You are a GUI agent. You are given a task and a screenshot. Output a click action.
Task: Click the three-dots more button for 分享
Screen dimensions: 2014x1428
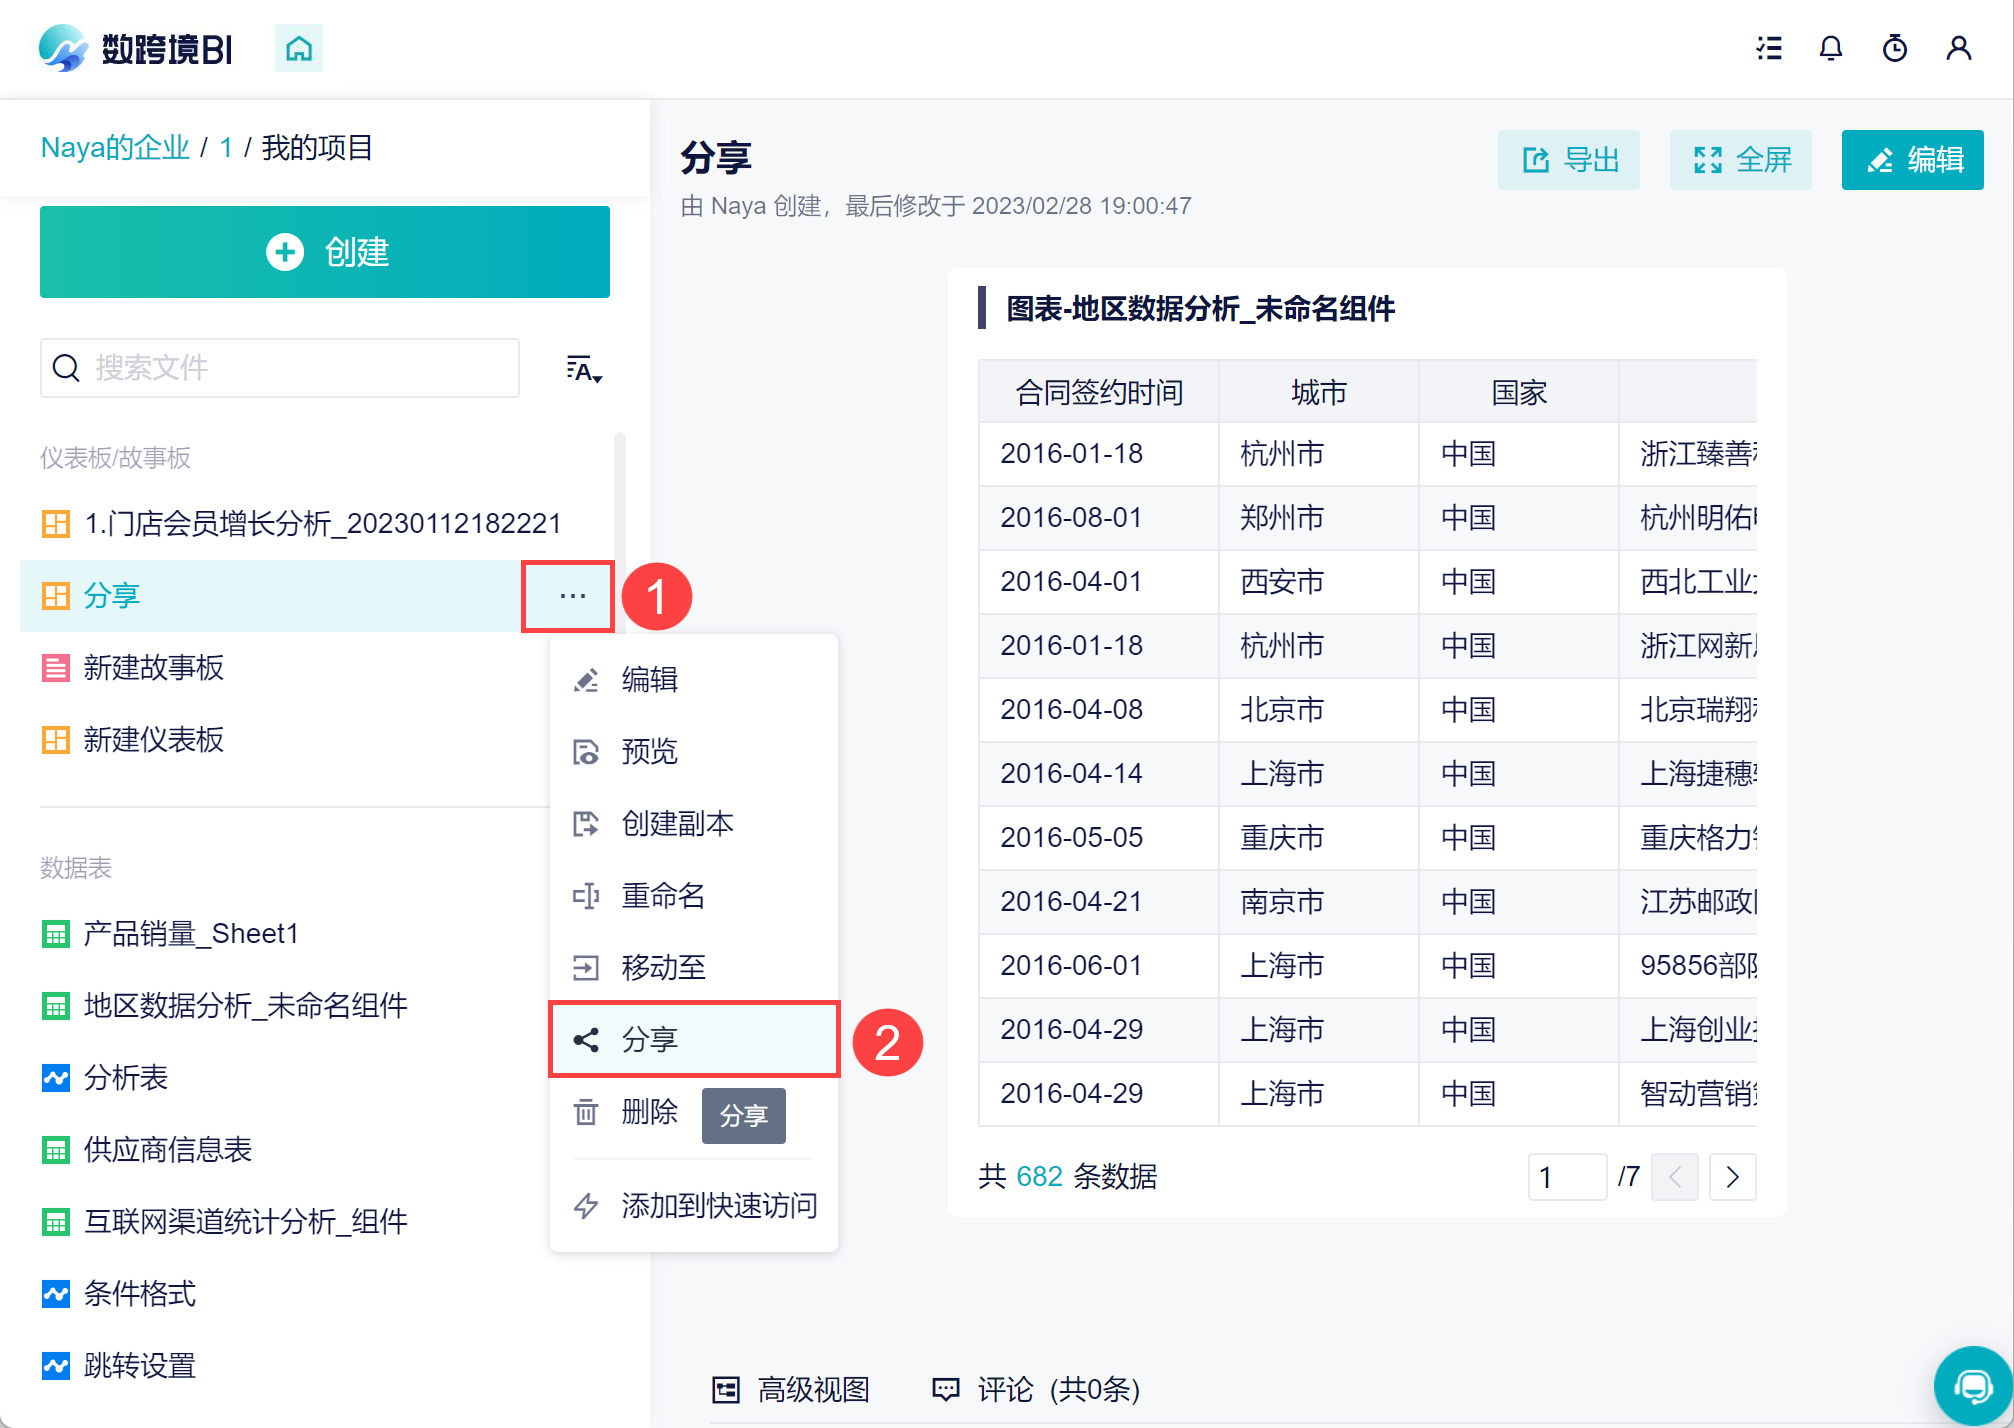572,596
